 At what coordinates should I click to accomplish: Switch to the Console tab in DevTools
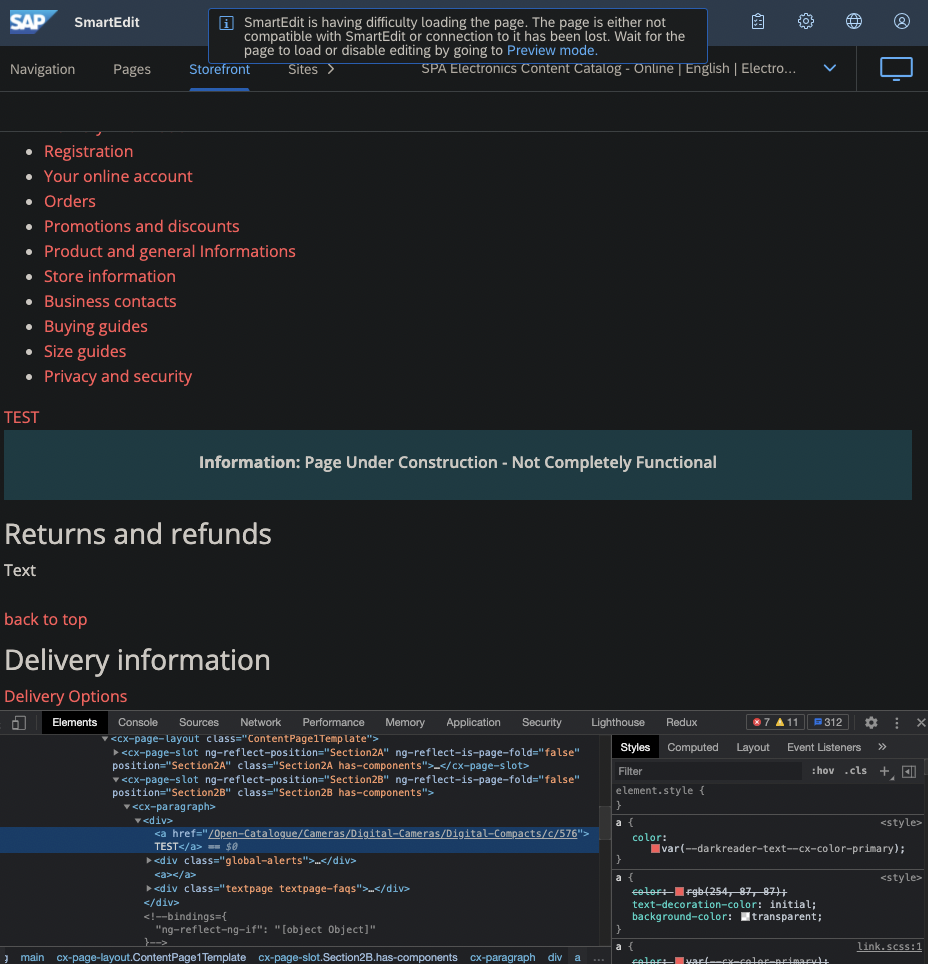click(137, 722)
